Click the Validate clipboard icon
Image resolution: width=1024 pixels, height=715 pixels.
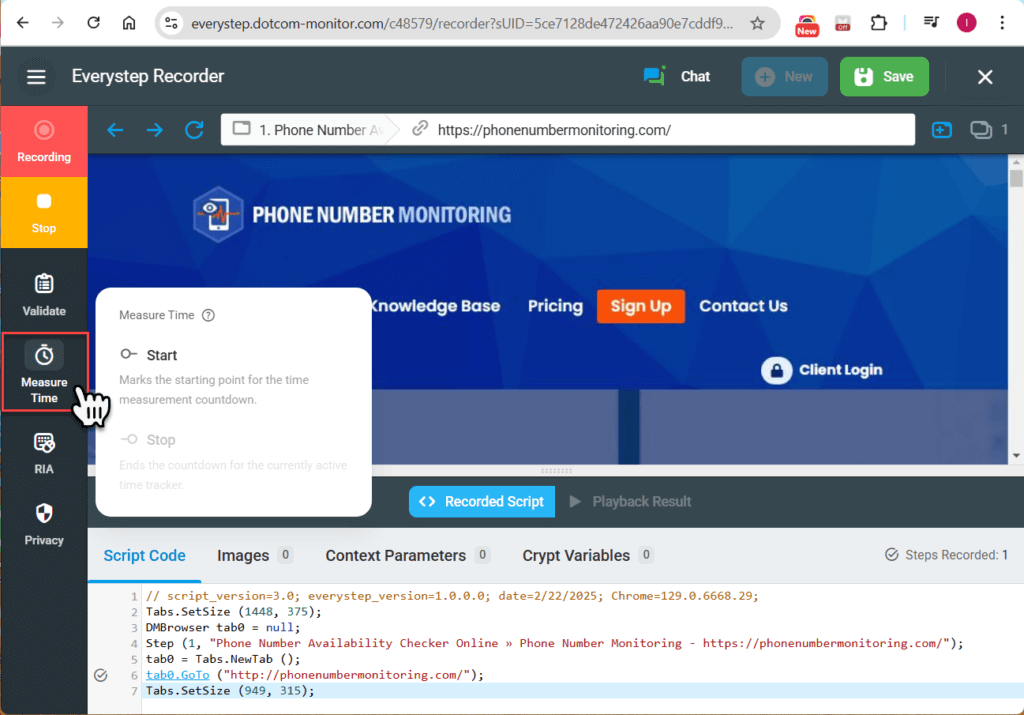click(44, 284)
